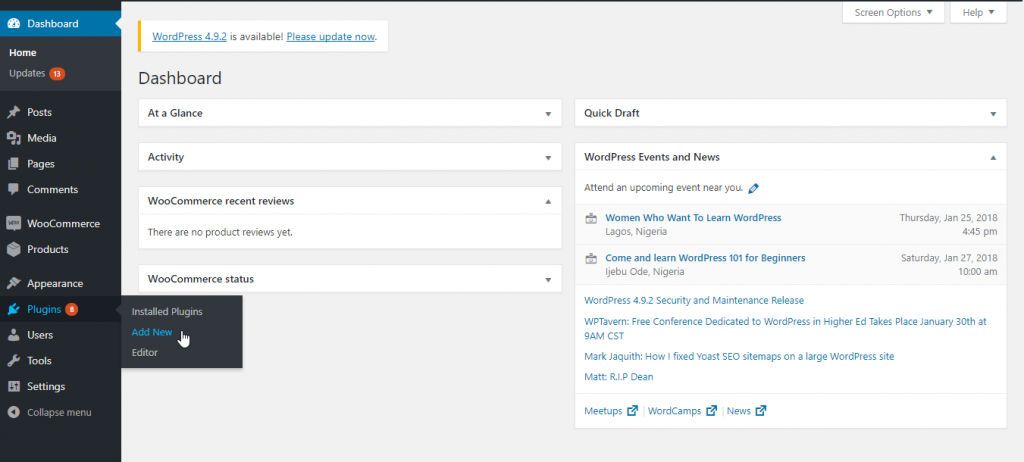The image size is (1024, 462).
Task: Click the Dashboard page heading text
Action: (180, 78)
